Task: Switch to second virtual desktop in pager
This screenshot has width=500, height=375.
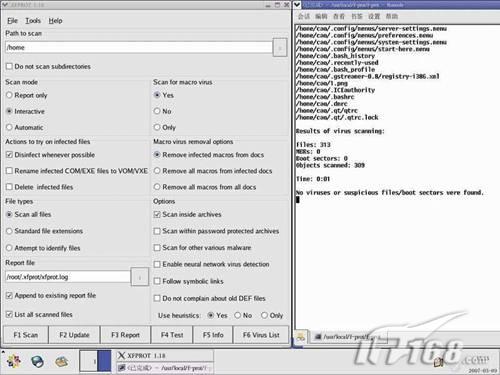Action: [x=104, y=361]
